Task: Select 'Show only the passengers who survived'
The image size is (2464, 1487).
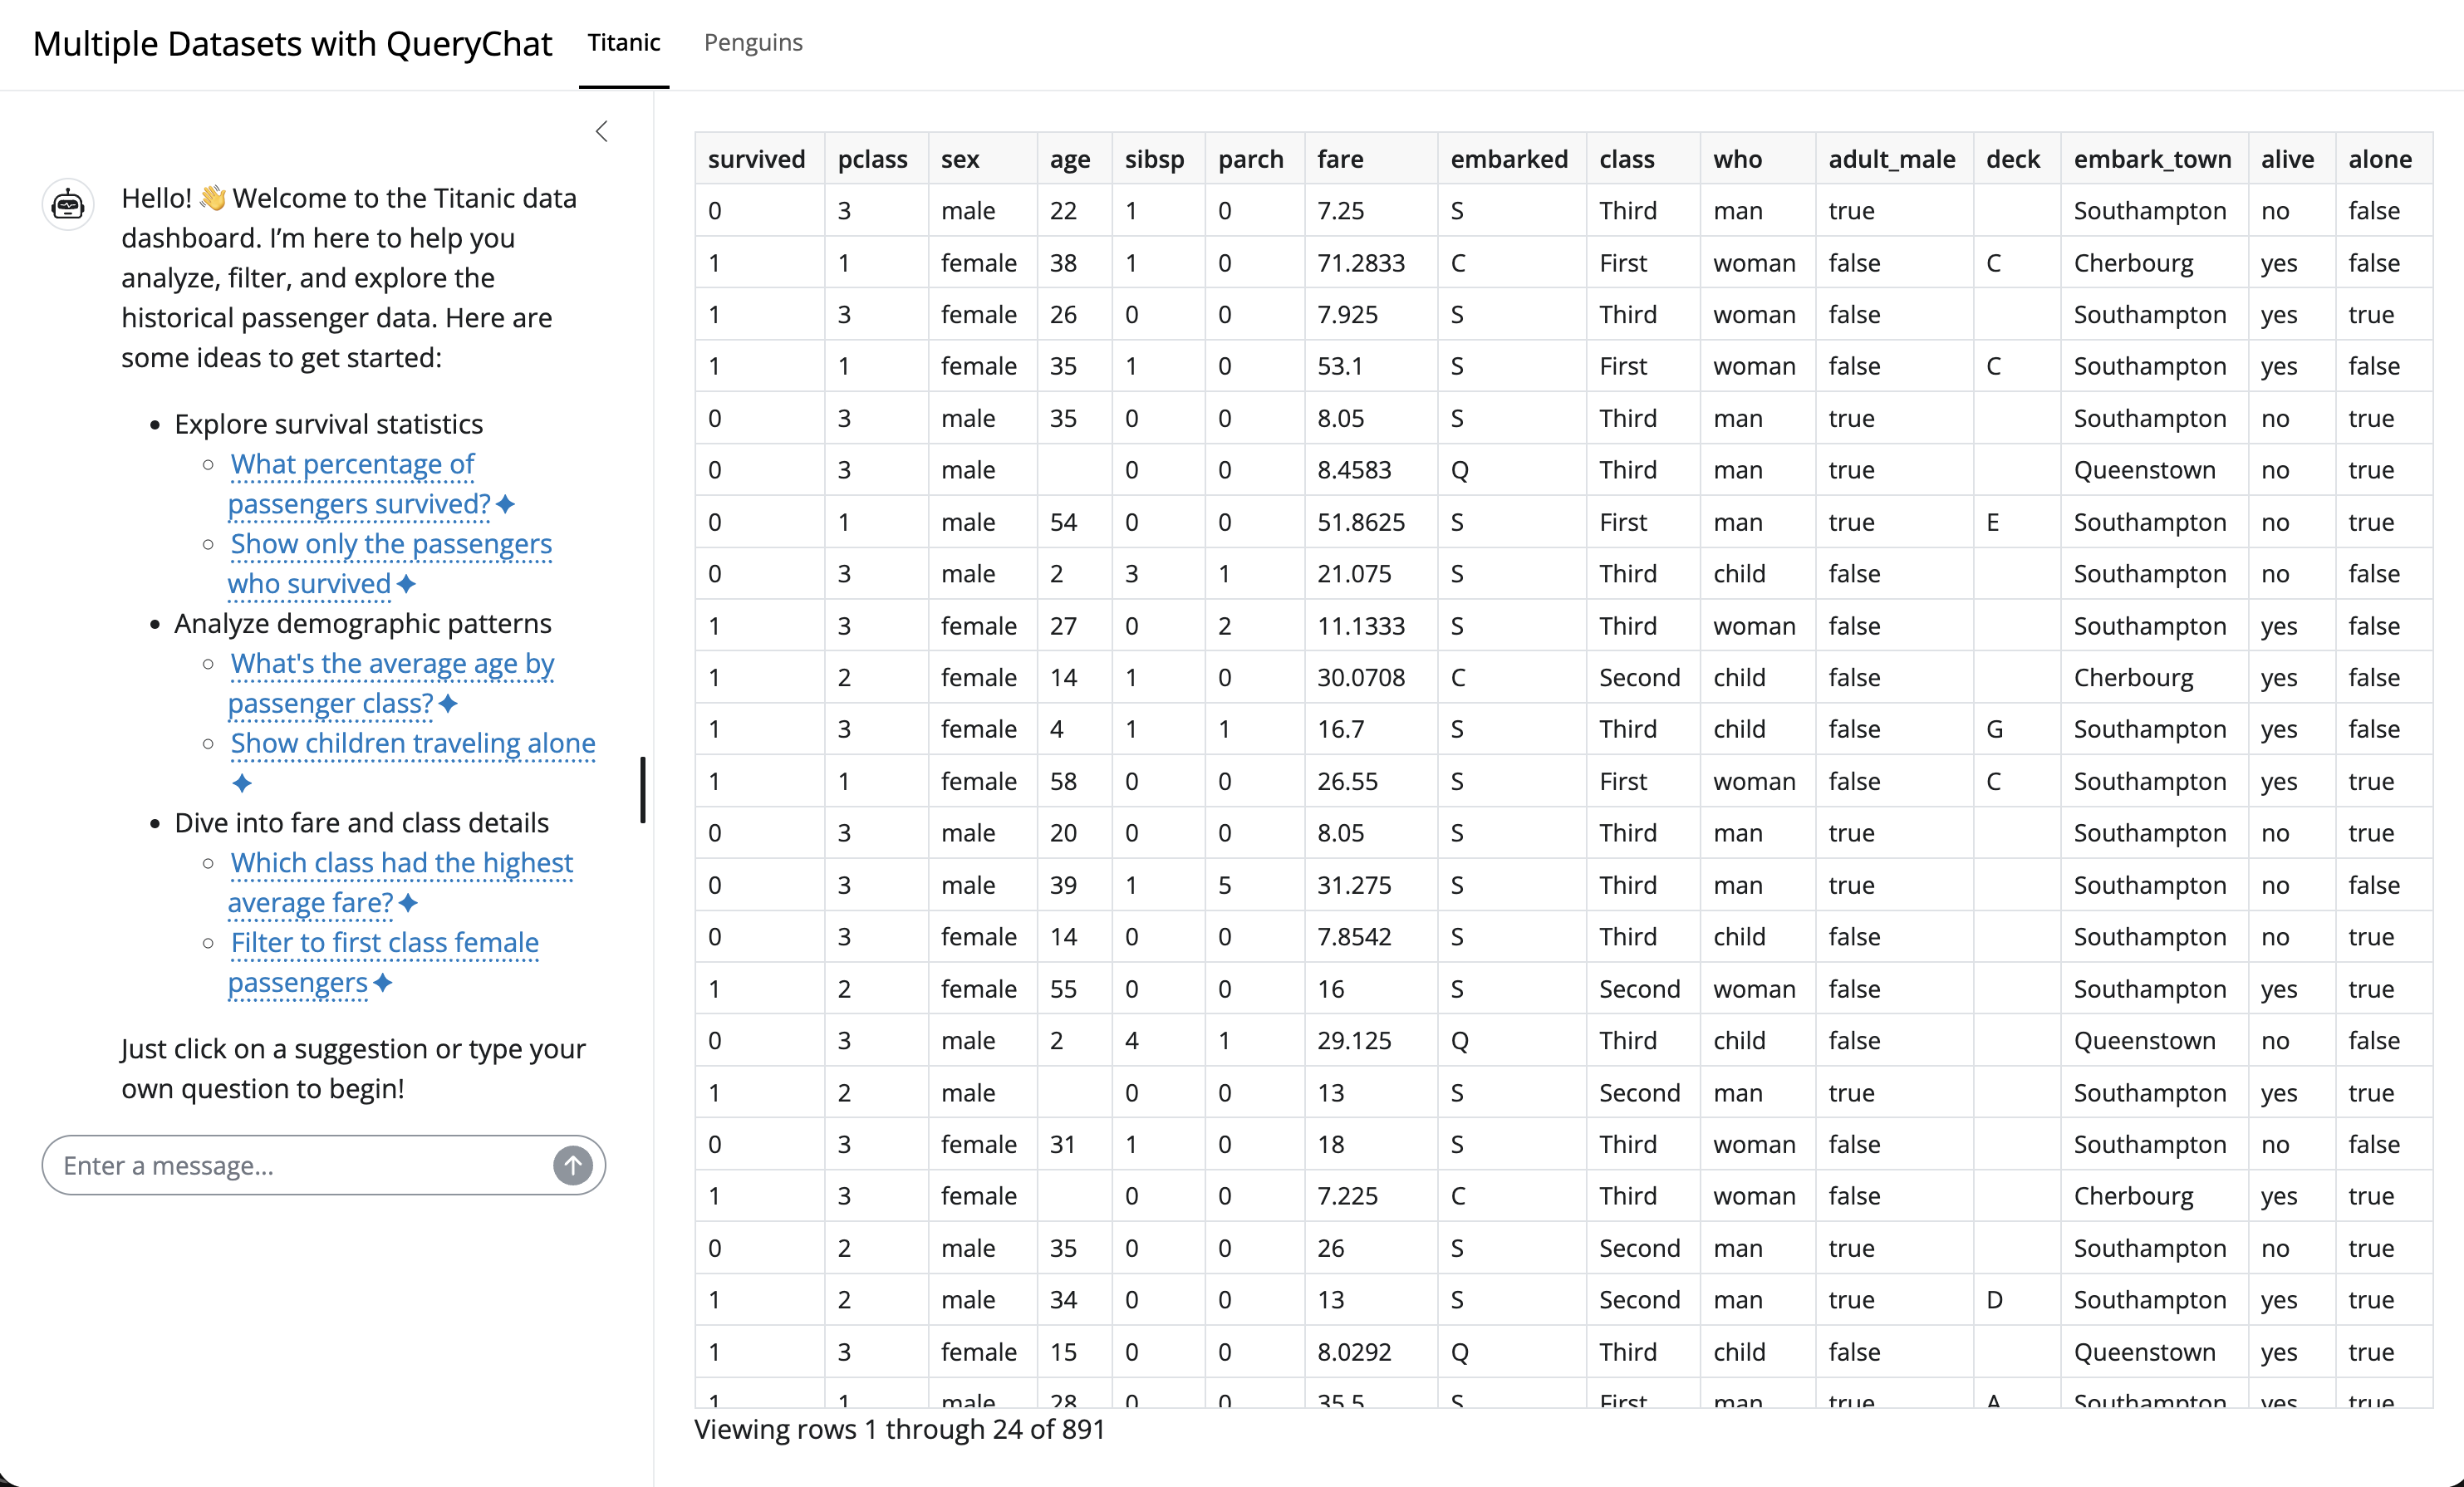Action: [x=390, y=563]
